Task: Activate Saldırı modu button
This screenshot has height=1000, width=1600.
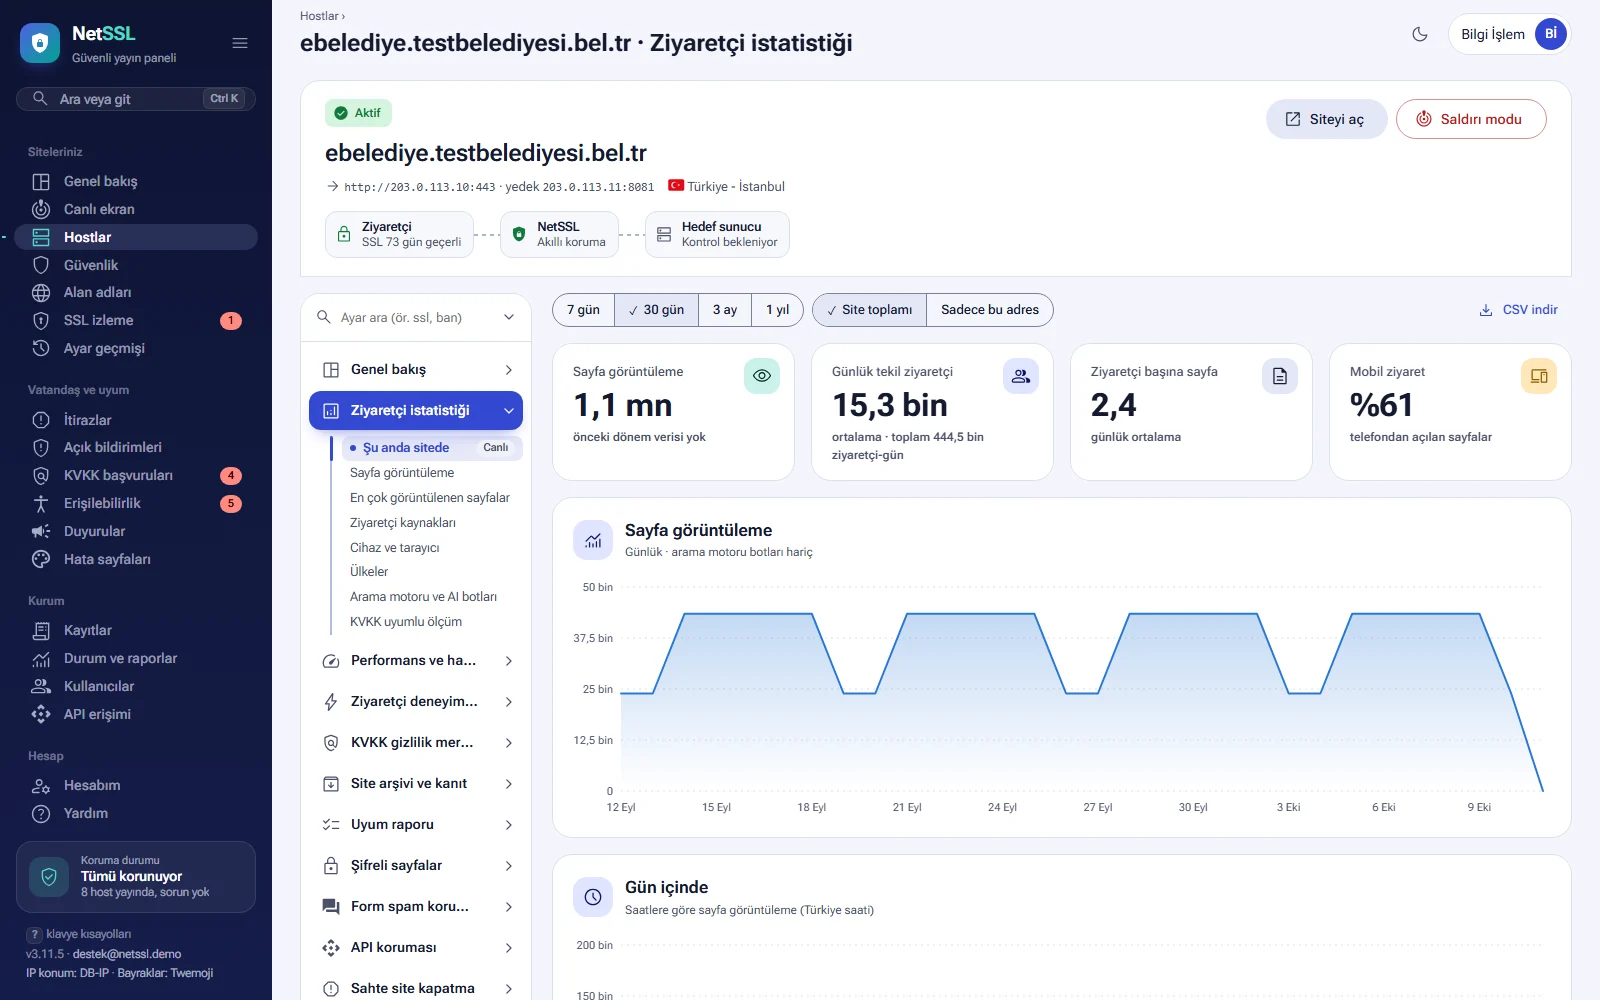Action: tap(1471, 119)
